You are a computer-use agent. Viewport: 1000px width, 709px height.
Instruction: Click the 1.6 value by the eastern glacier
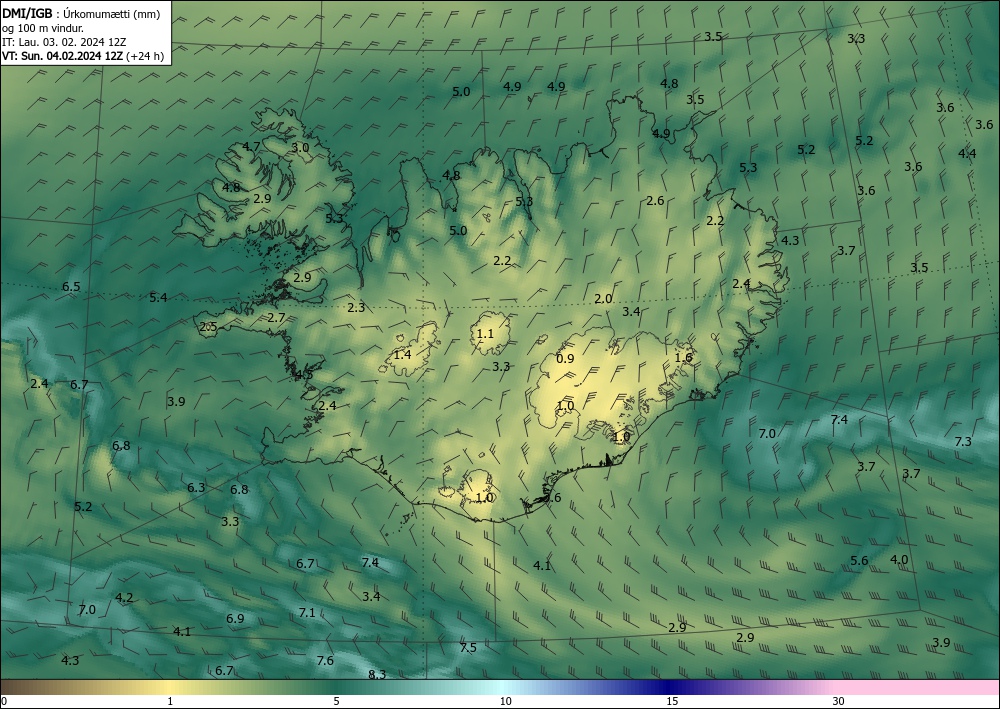684,357
